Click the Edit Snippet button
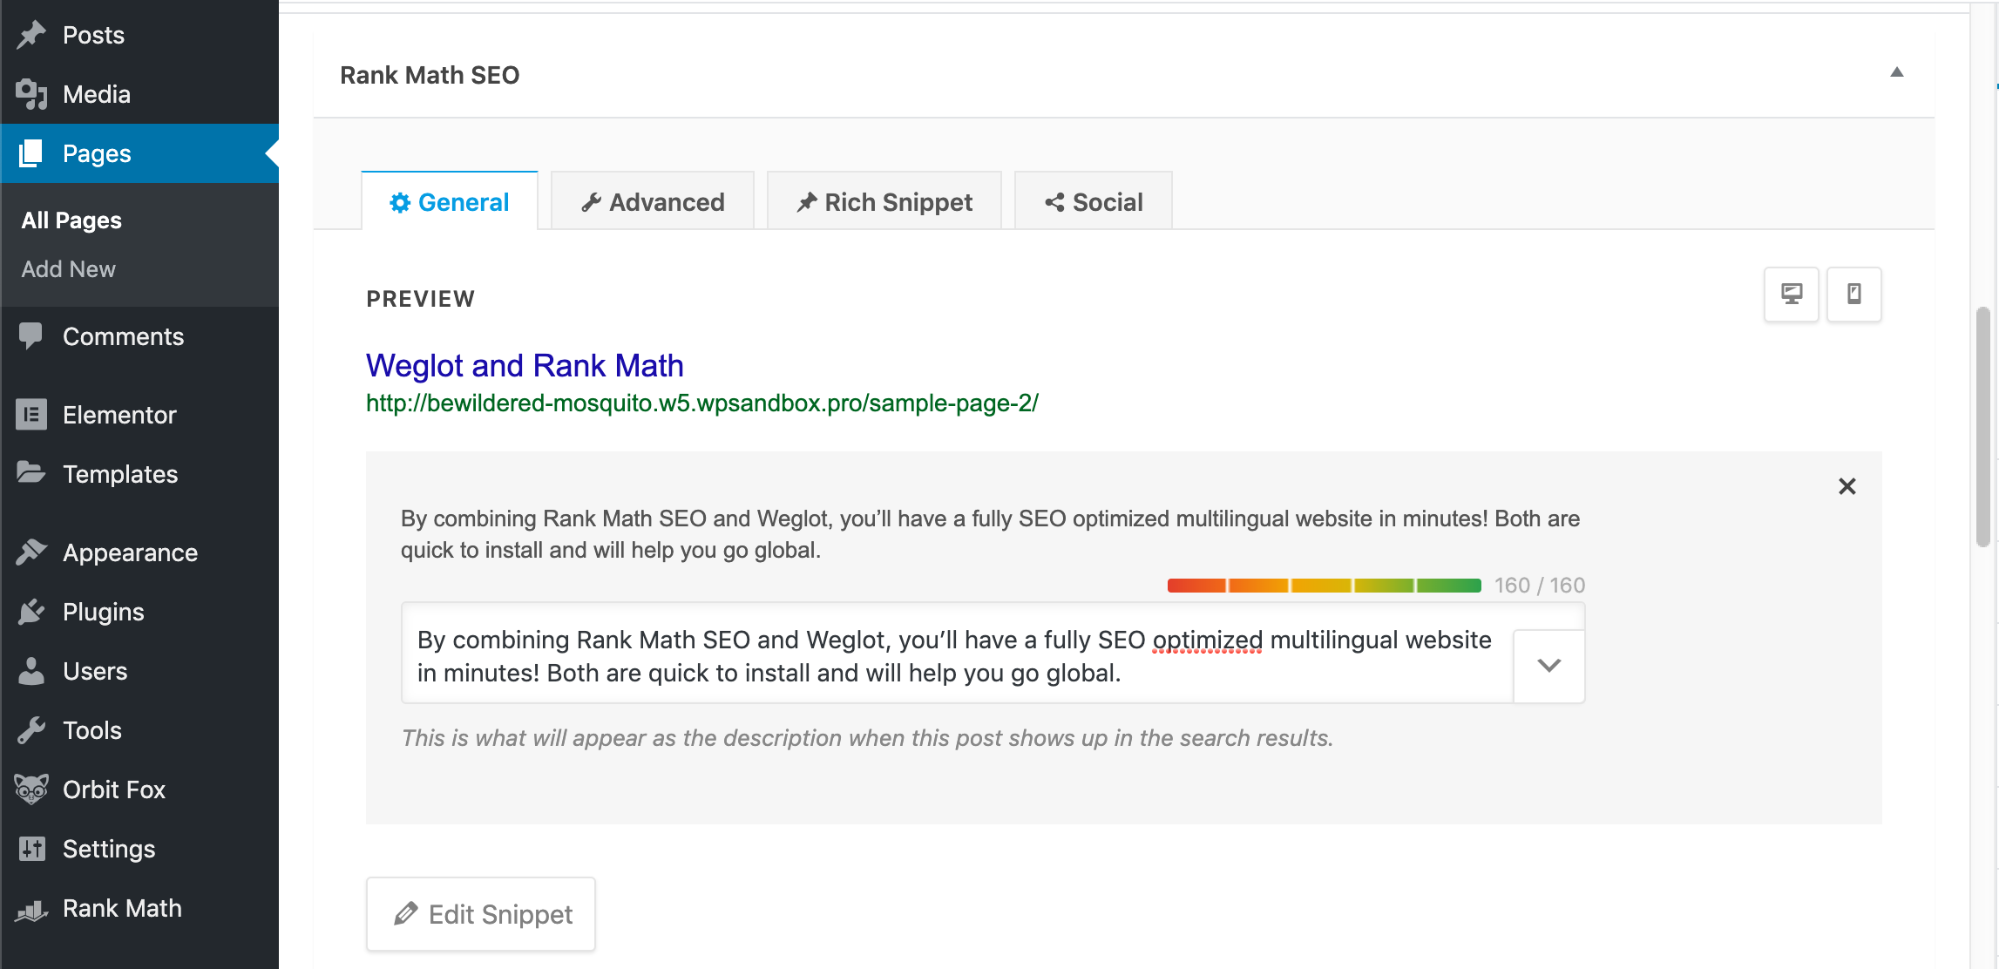This screenshot has width=1999, height=970. 481,914
